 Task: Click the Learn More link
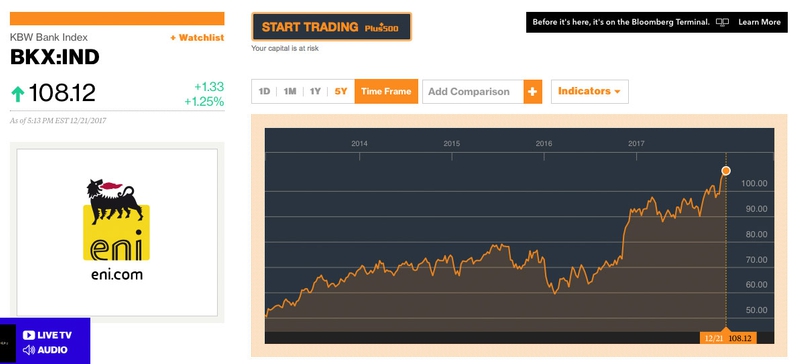(x=759, y=22)
